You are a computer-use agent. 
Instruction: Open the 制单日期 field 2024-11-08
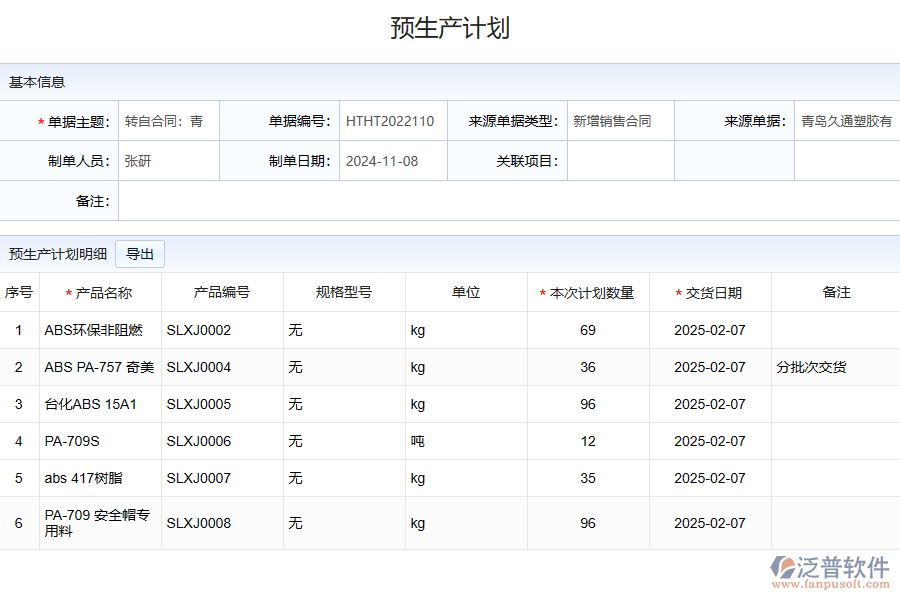[392, 161]
